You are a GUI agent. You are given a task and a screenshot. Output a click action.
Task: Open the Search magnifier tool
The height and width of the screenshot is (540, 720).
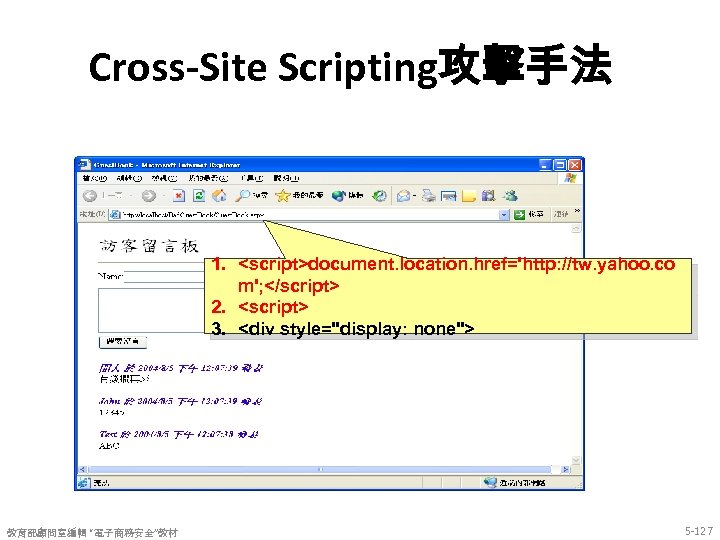(242, 196)
